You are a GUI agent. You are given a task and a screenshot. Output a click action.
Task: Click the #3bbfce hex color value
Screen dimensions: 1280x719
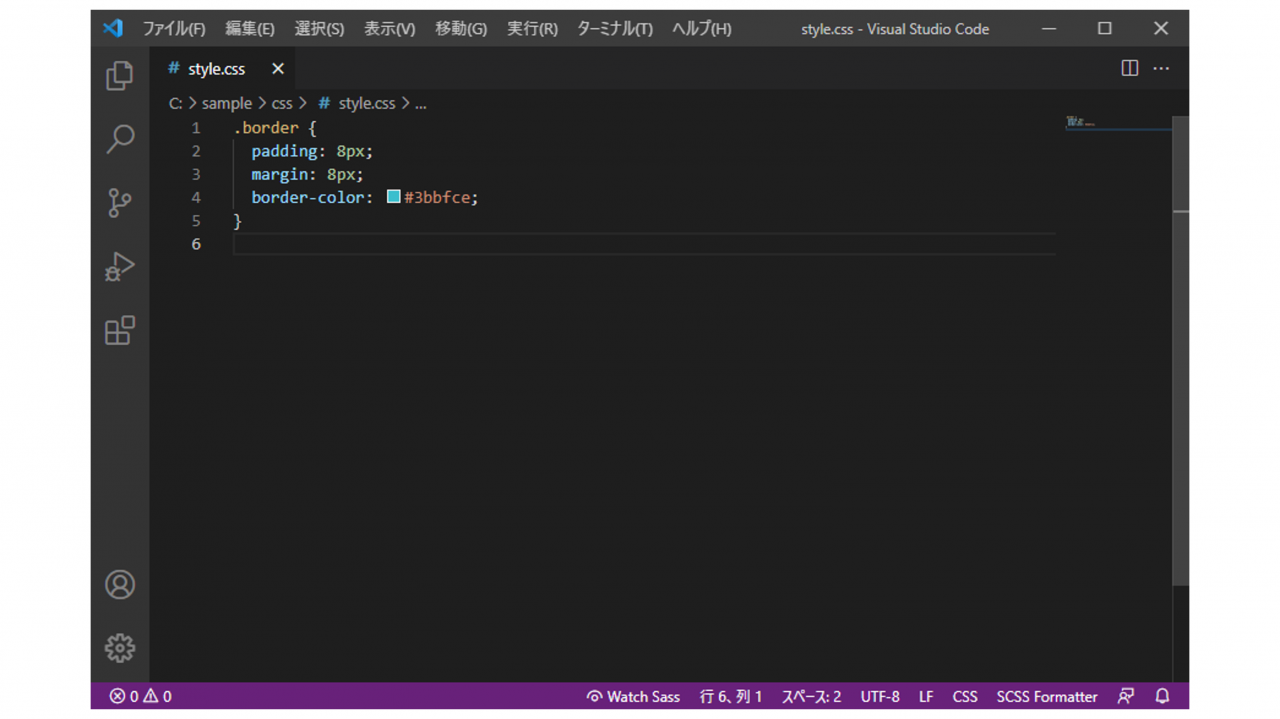click(437, 197)
